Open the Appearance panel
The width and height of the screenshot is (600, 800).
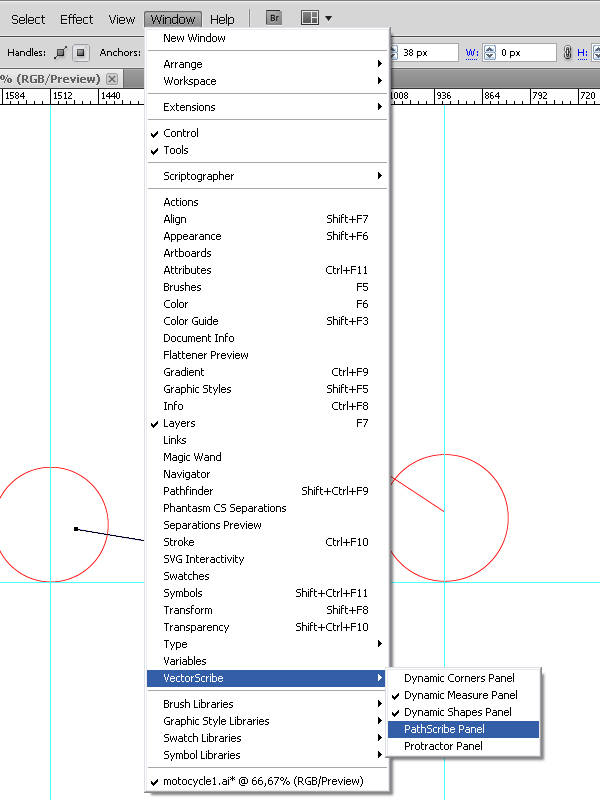coord(267,236)
